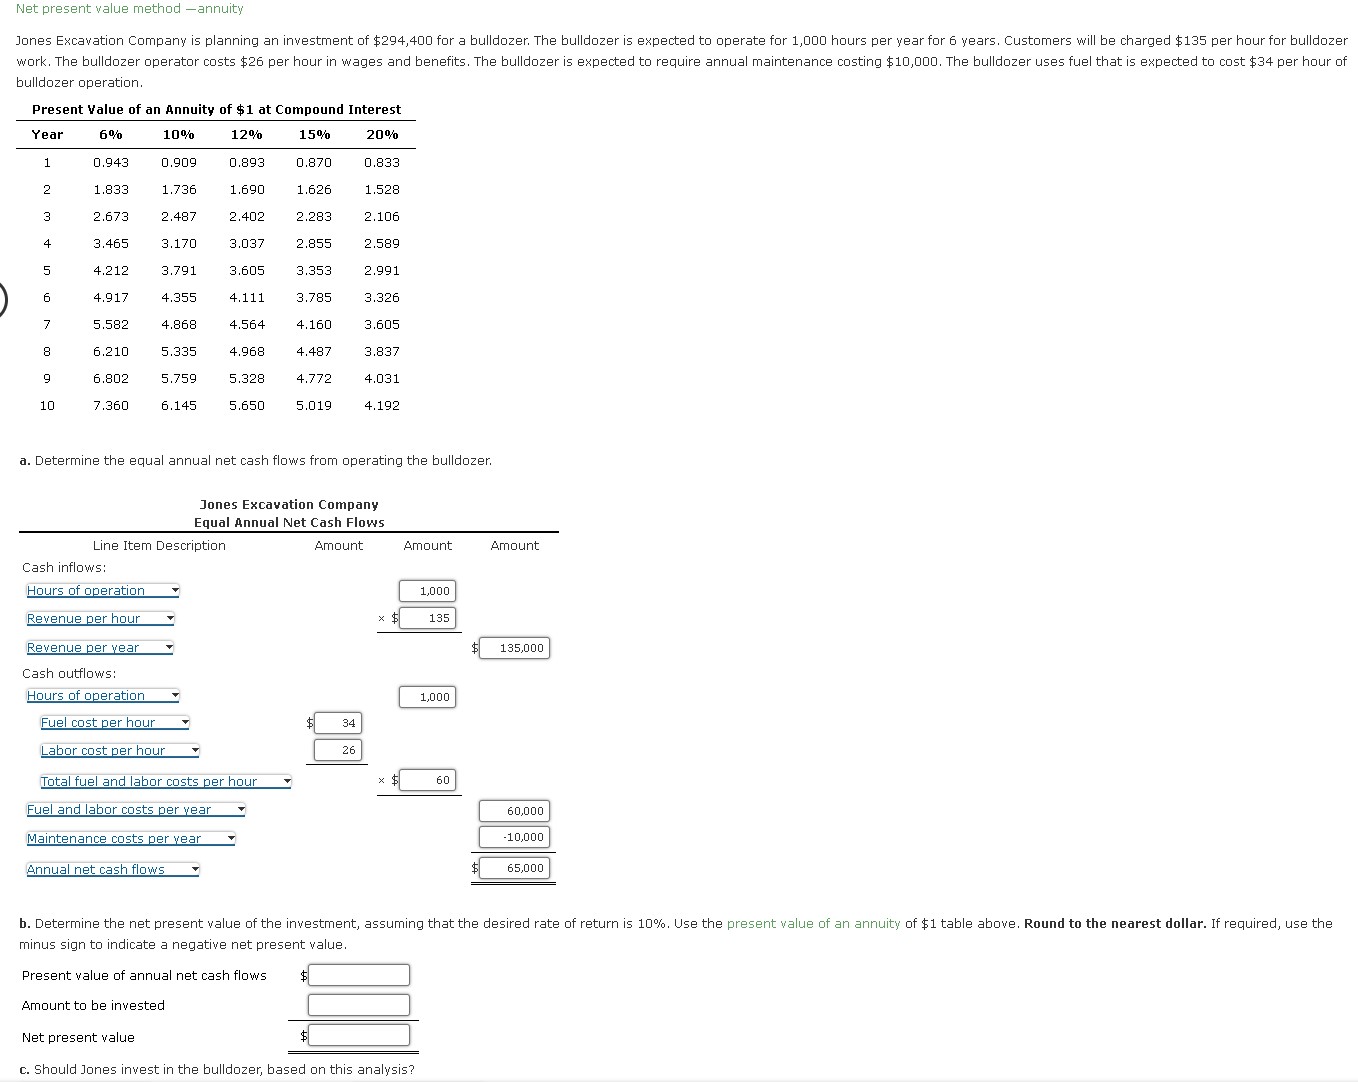1358x1082 pixels.
Task: Click the 65,000 annual net cash flows field
Action: (514, 867)
